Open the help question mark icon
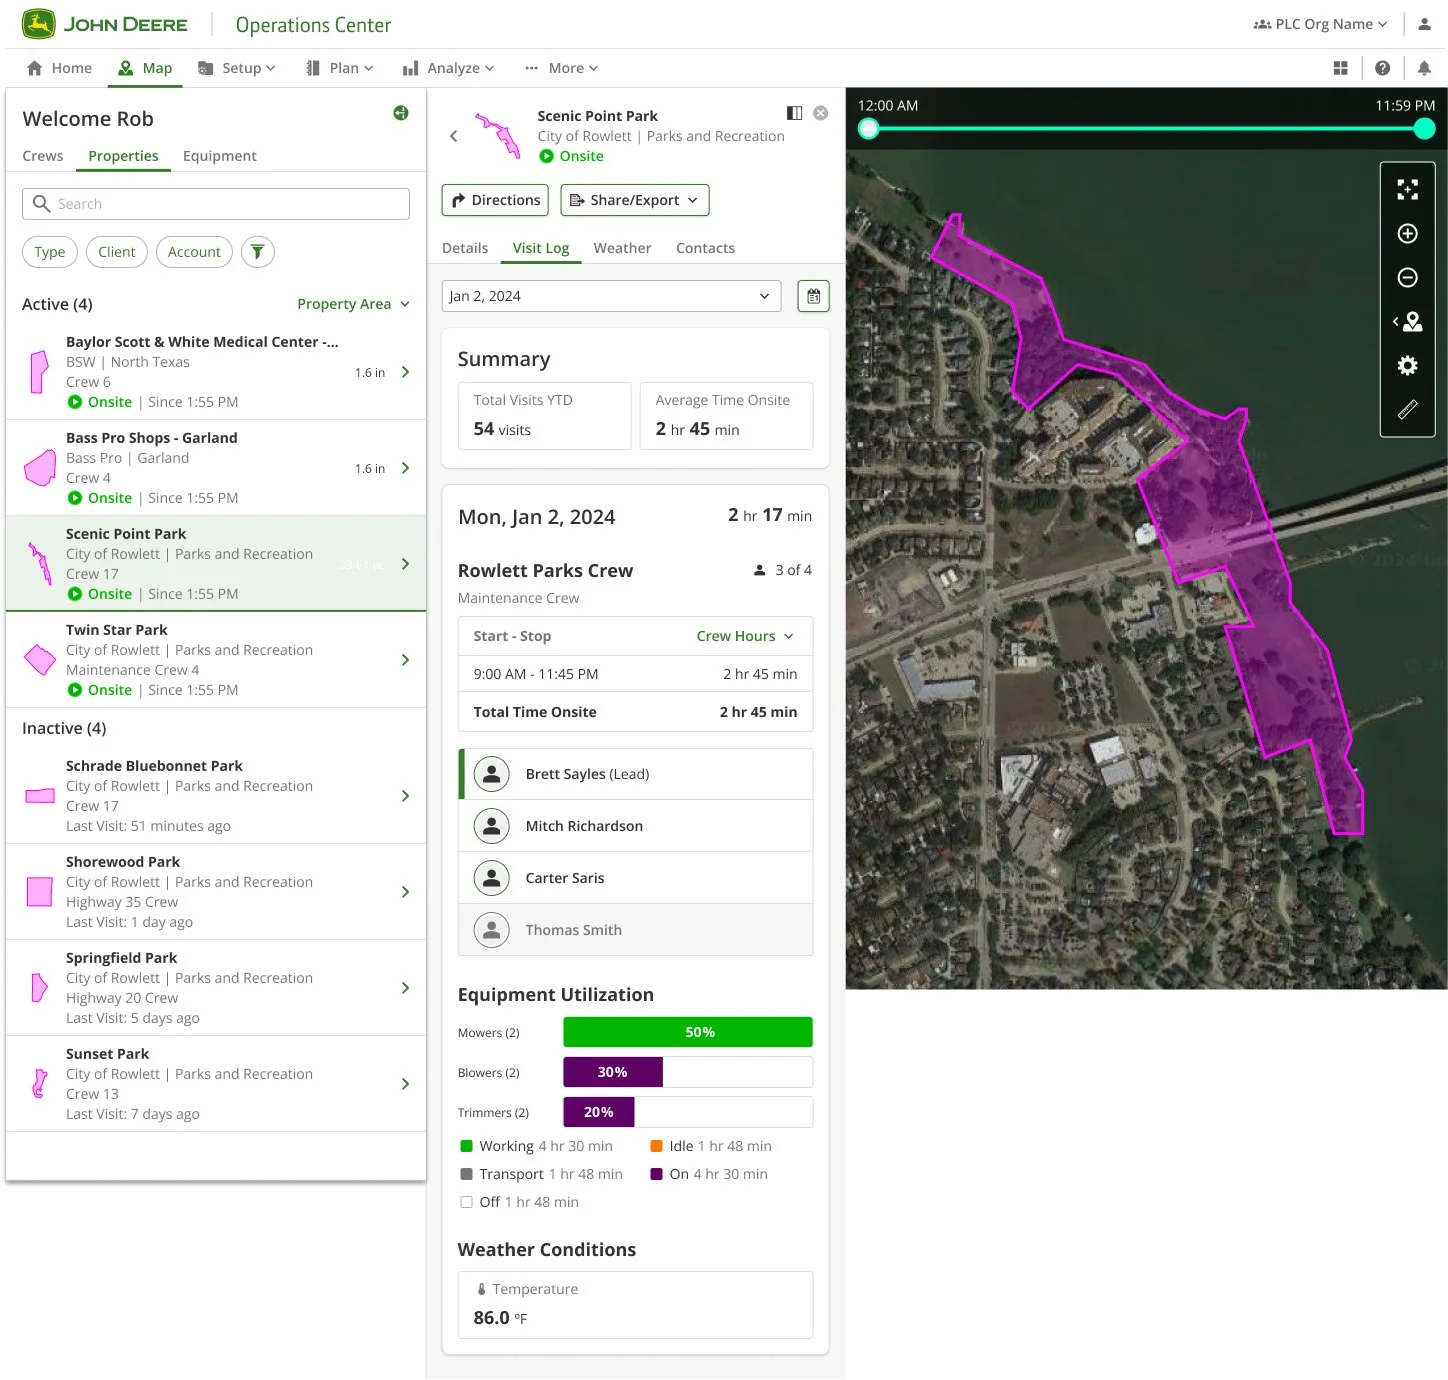The width and height of the screenshot is (1448, 1380). (1382, 68)
